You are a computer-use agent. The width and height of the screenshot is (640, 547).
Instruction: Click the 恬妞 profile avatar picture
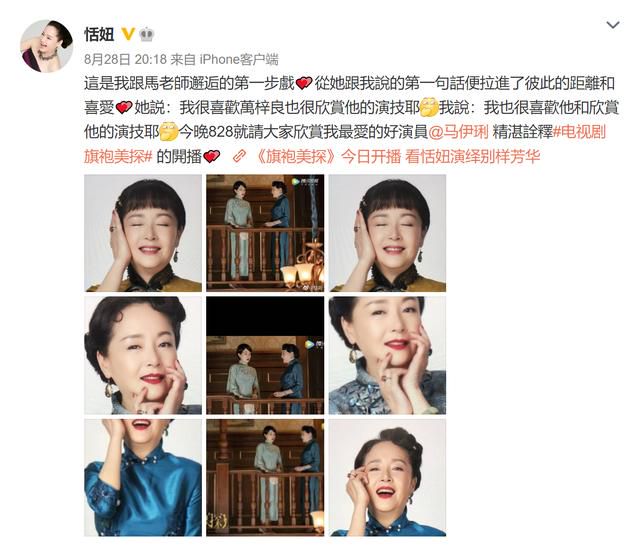47,46
